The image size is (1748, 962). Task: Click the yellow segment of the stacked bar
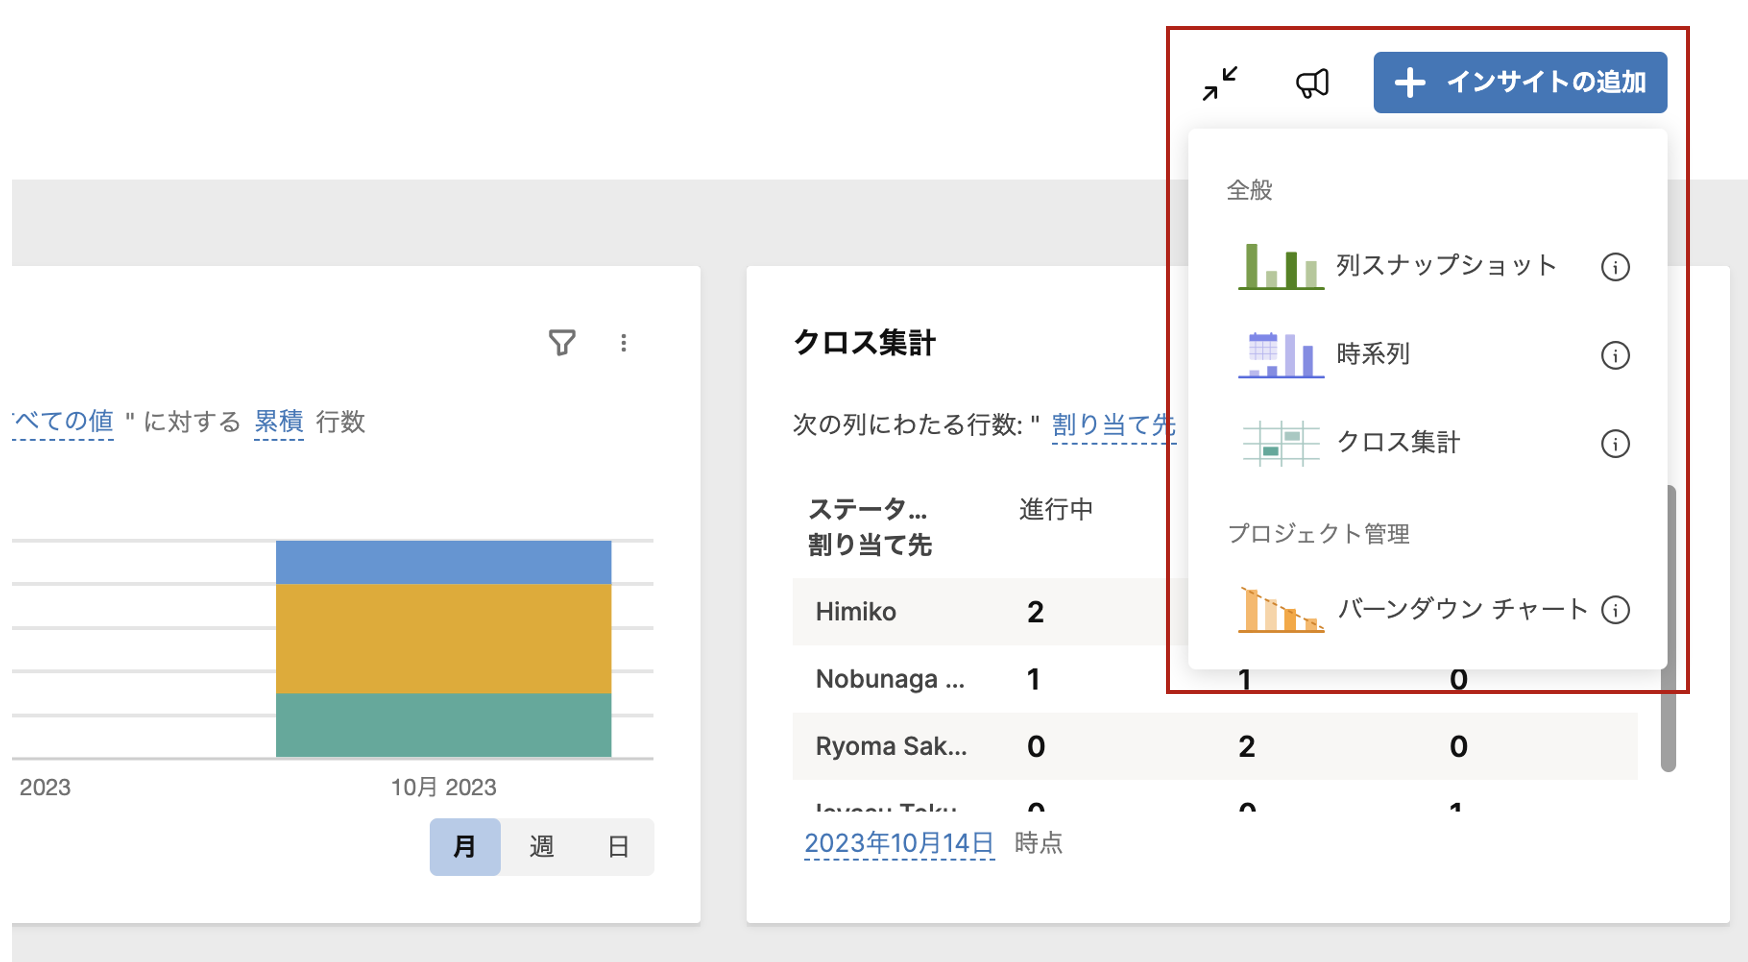[443, 638]
